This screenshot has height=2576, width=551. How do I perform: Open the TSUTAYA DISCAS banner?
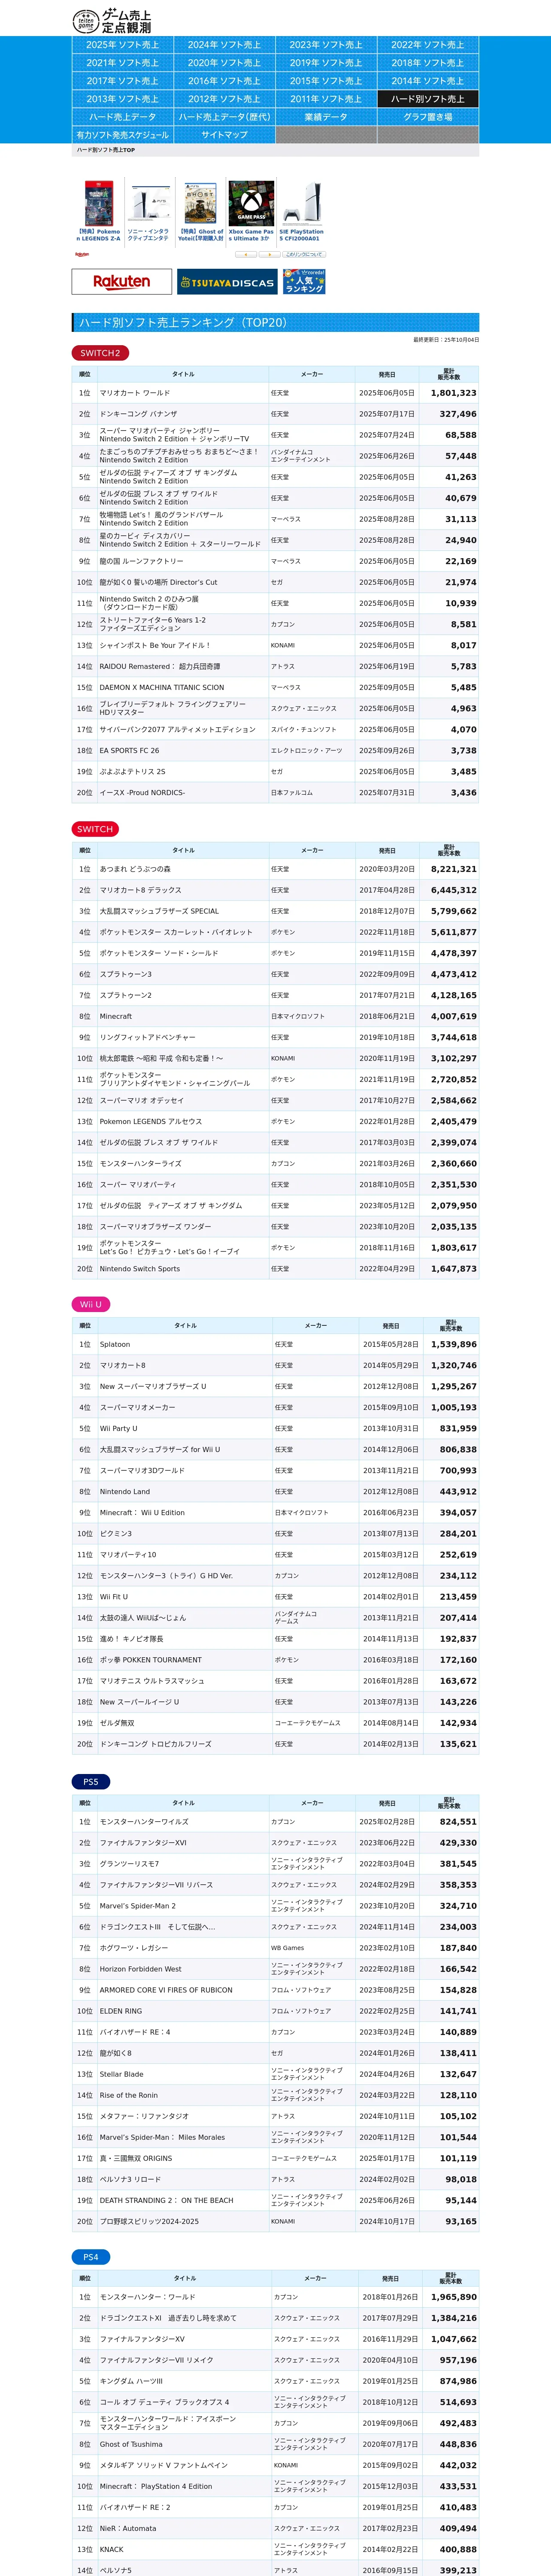[227, 281]
